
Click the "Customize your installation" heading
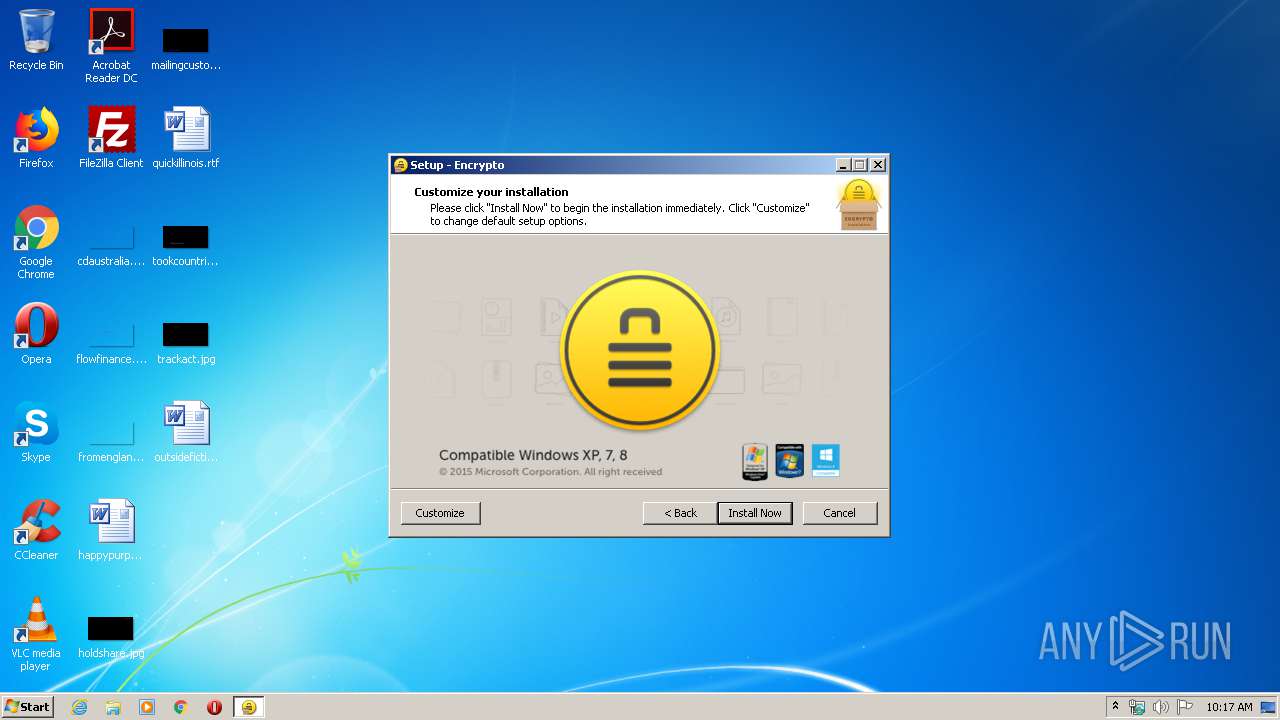click(491, 192)
